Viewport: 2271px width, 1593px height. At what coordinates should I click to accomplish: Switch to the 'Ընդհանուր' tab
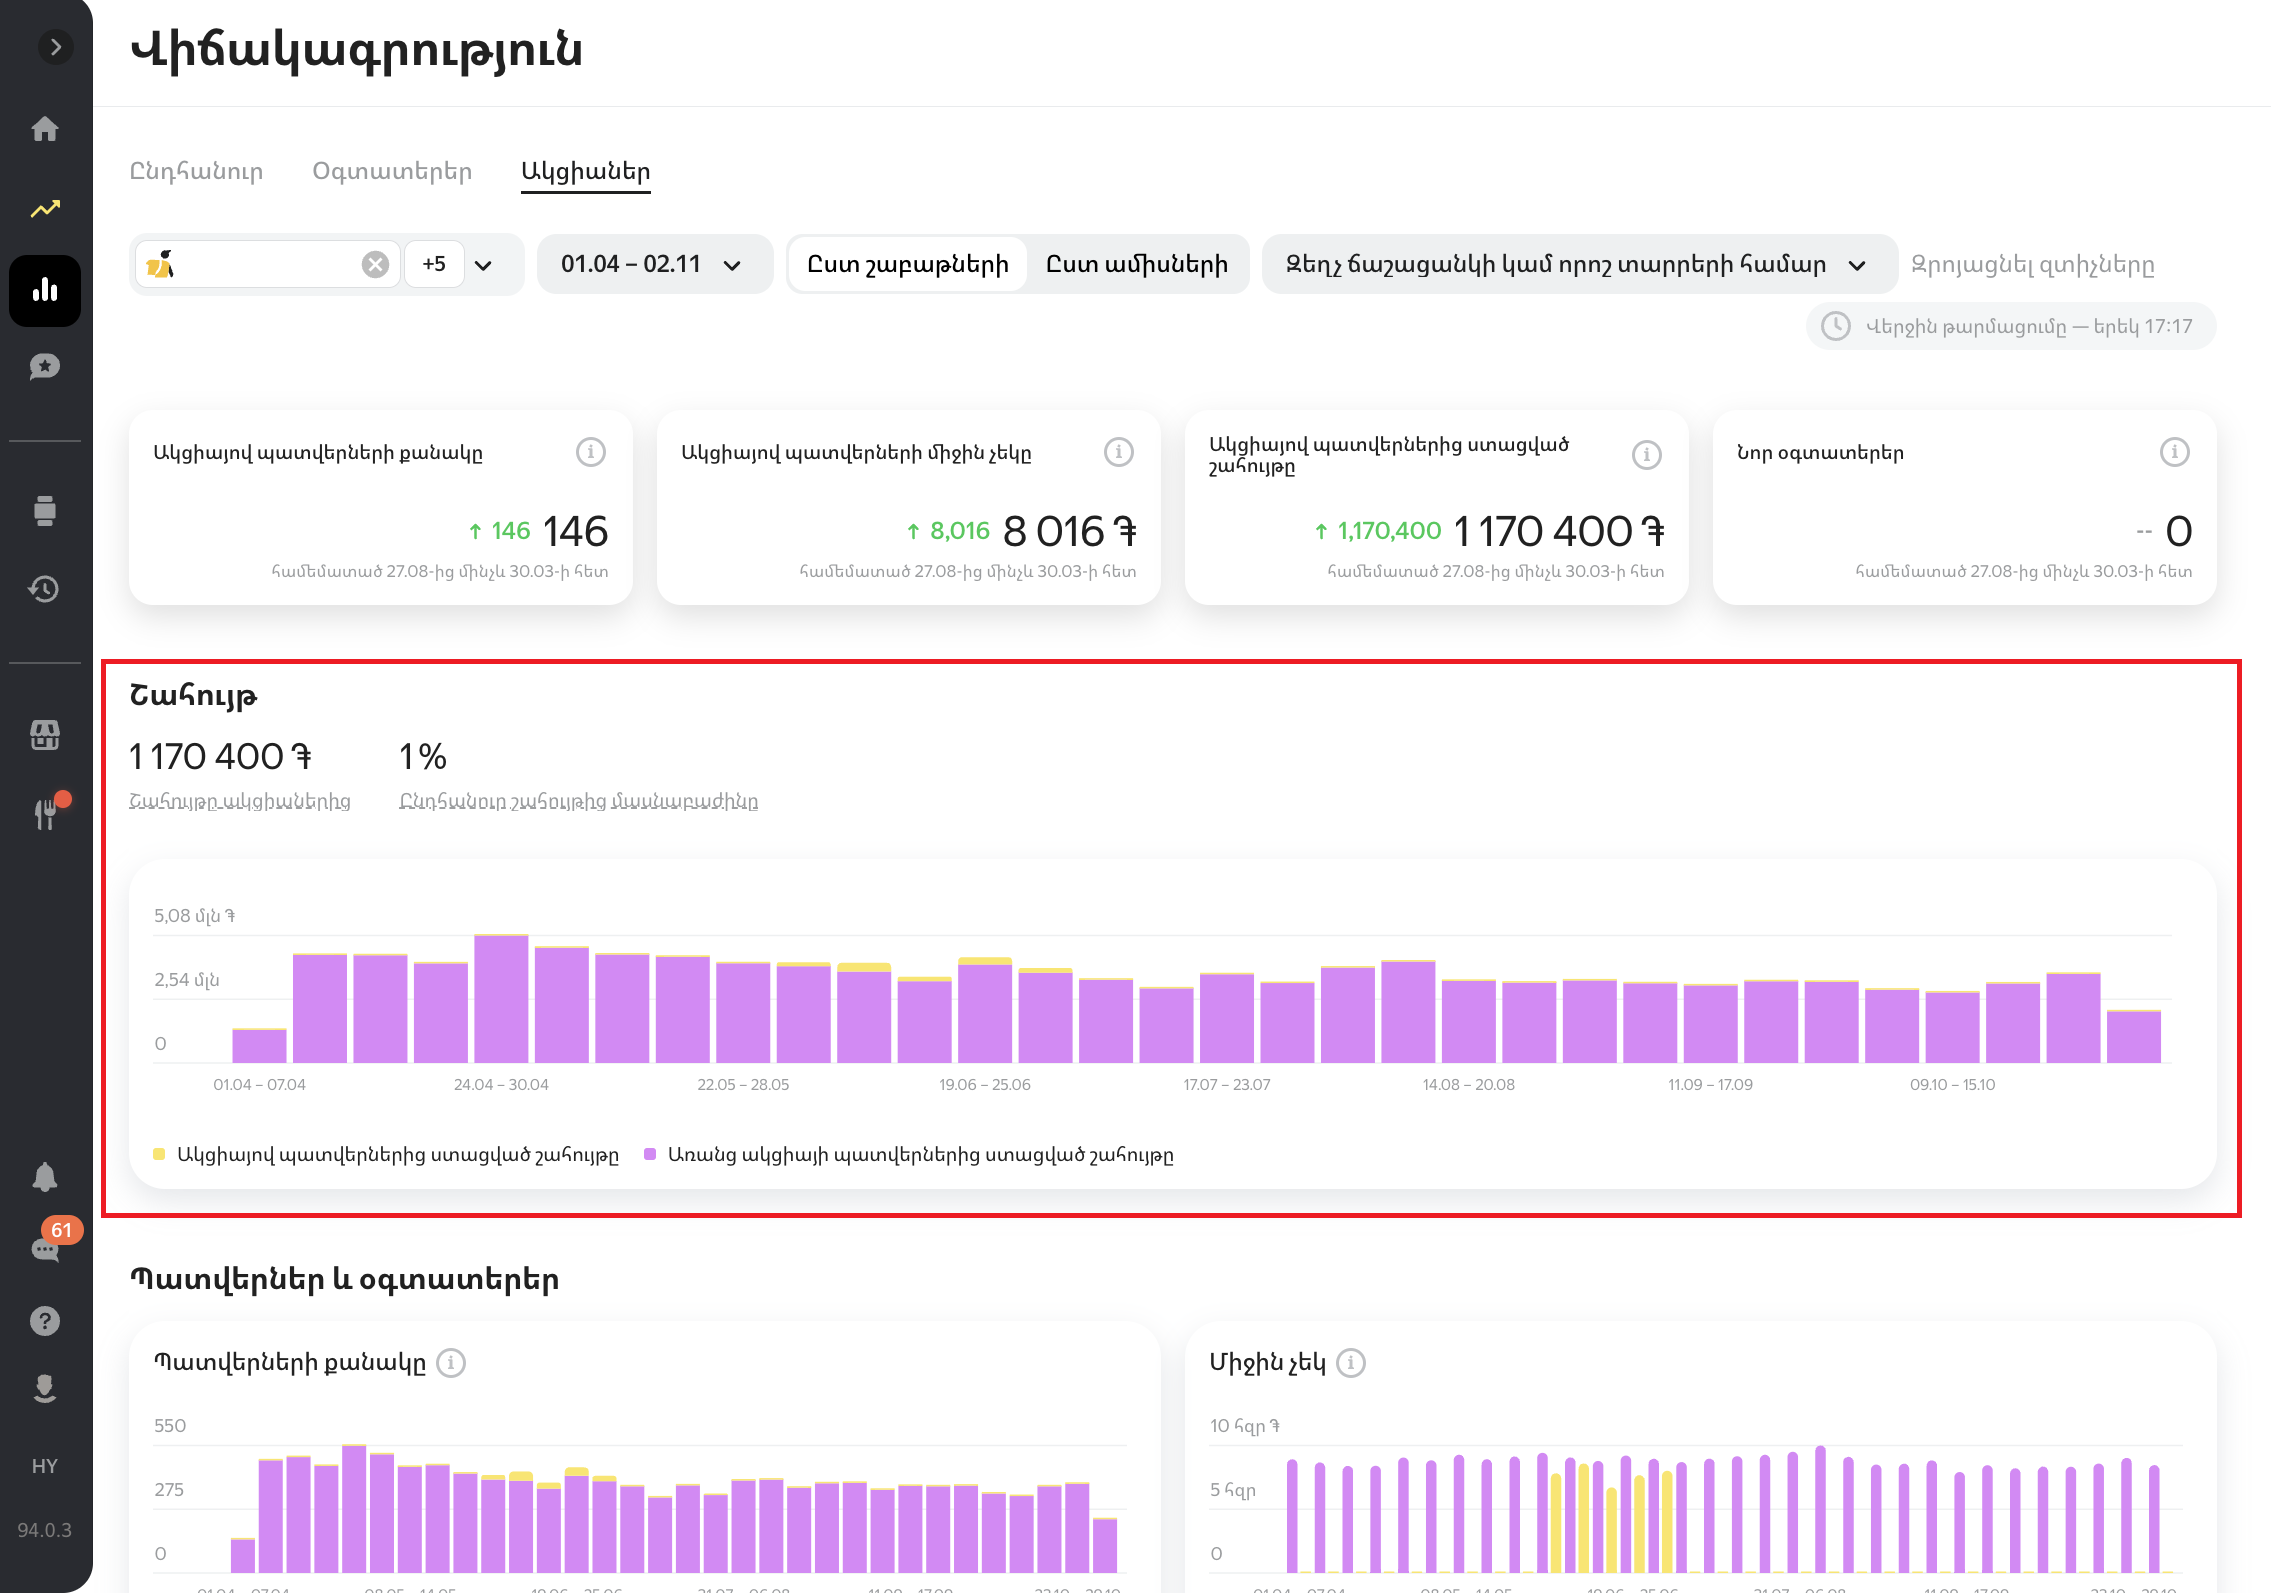point(197,171)
